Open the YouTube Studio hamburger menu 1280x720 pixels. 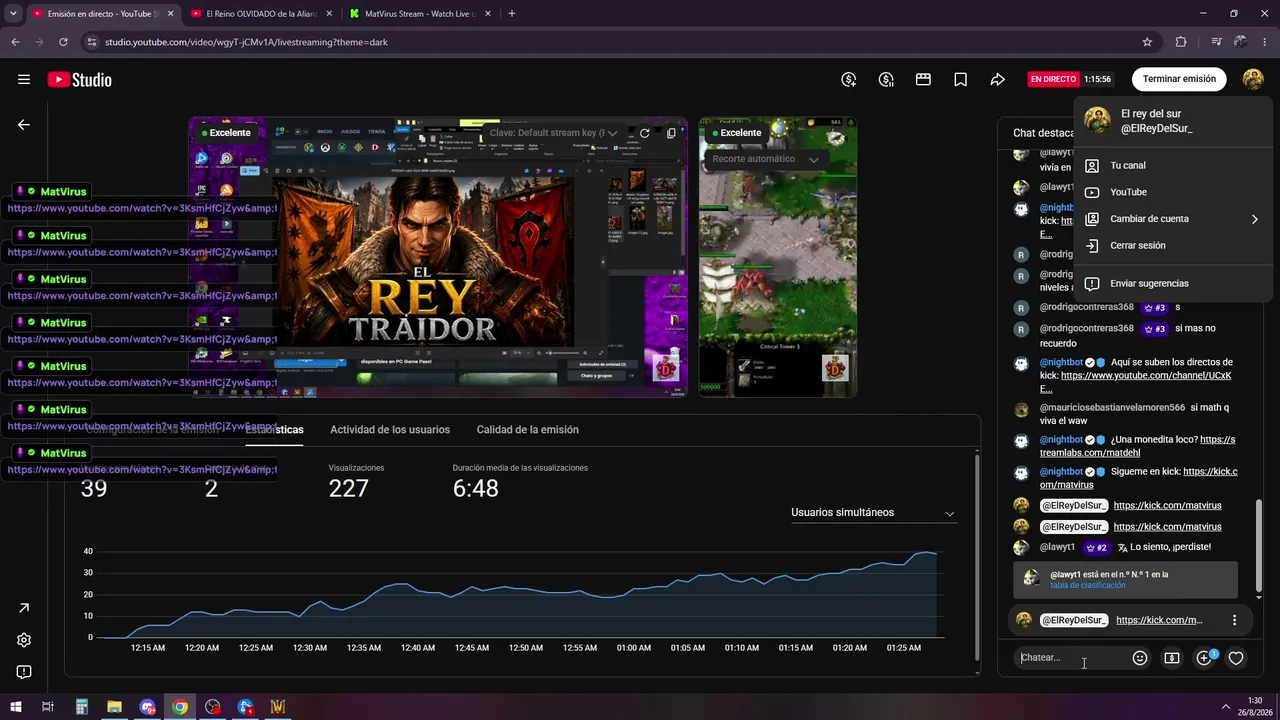tap(24, 80)
